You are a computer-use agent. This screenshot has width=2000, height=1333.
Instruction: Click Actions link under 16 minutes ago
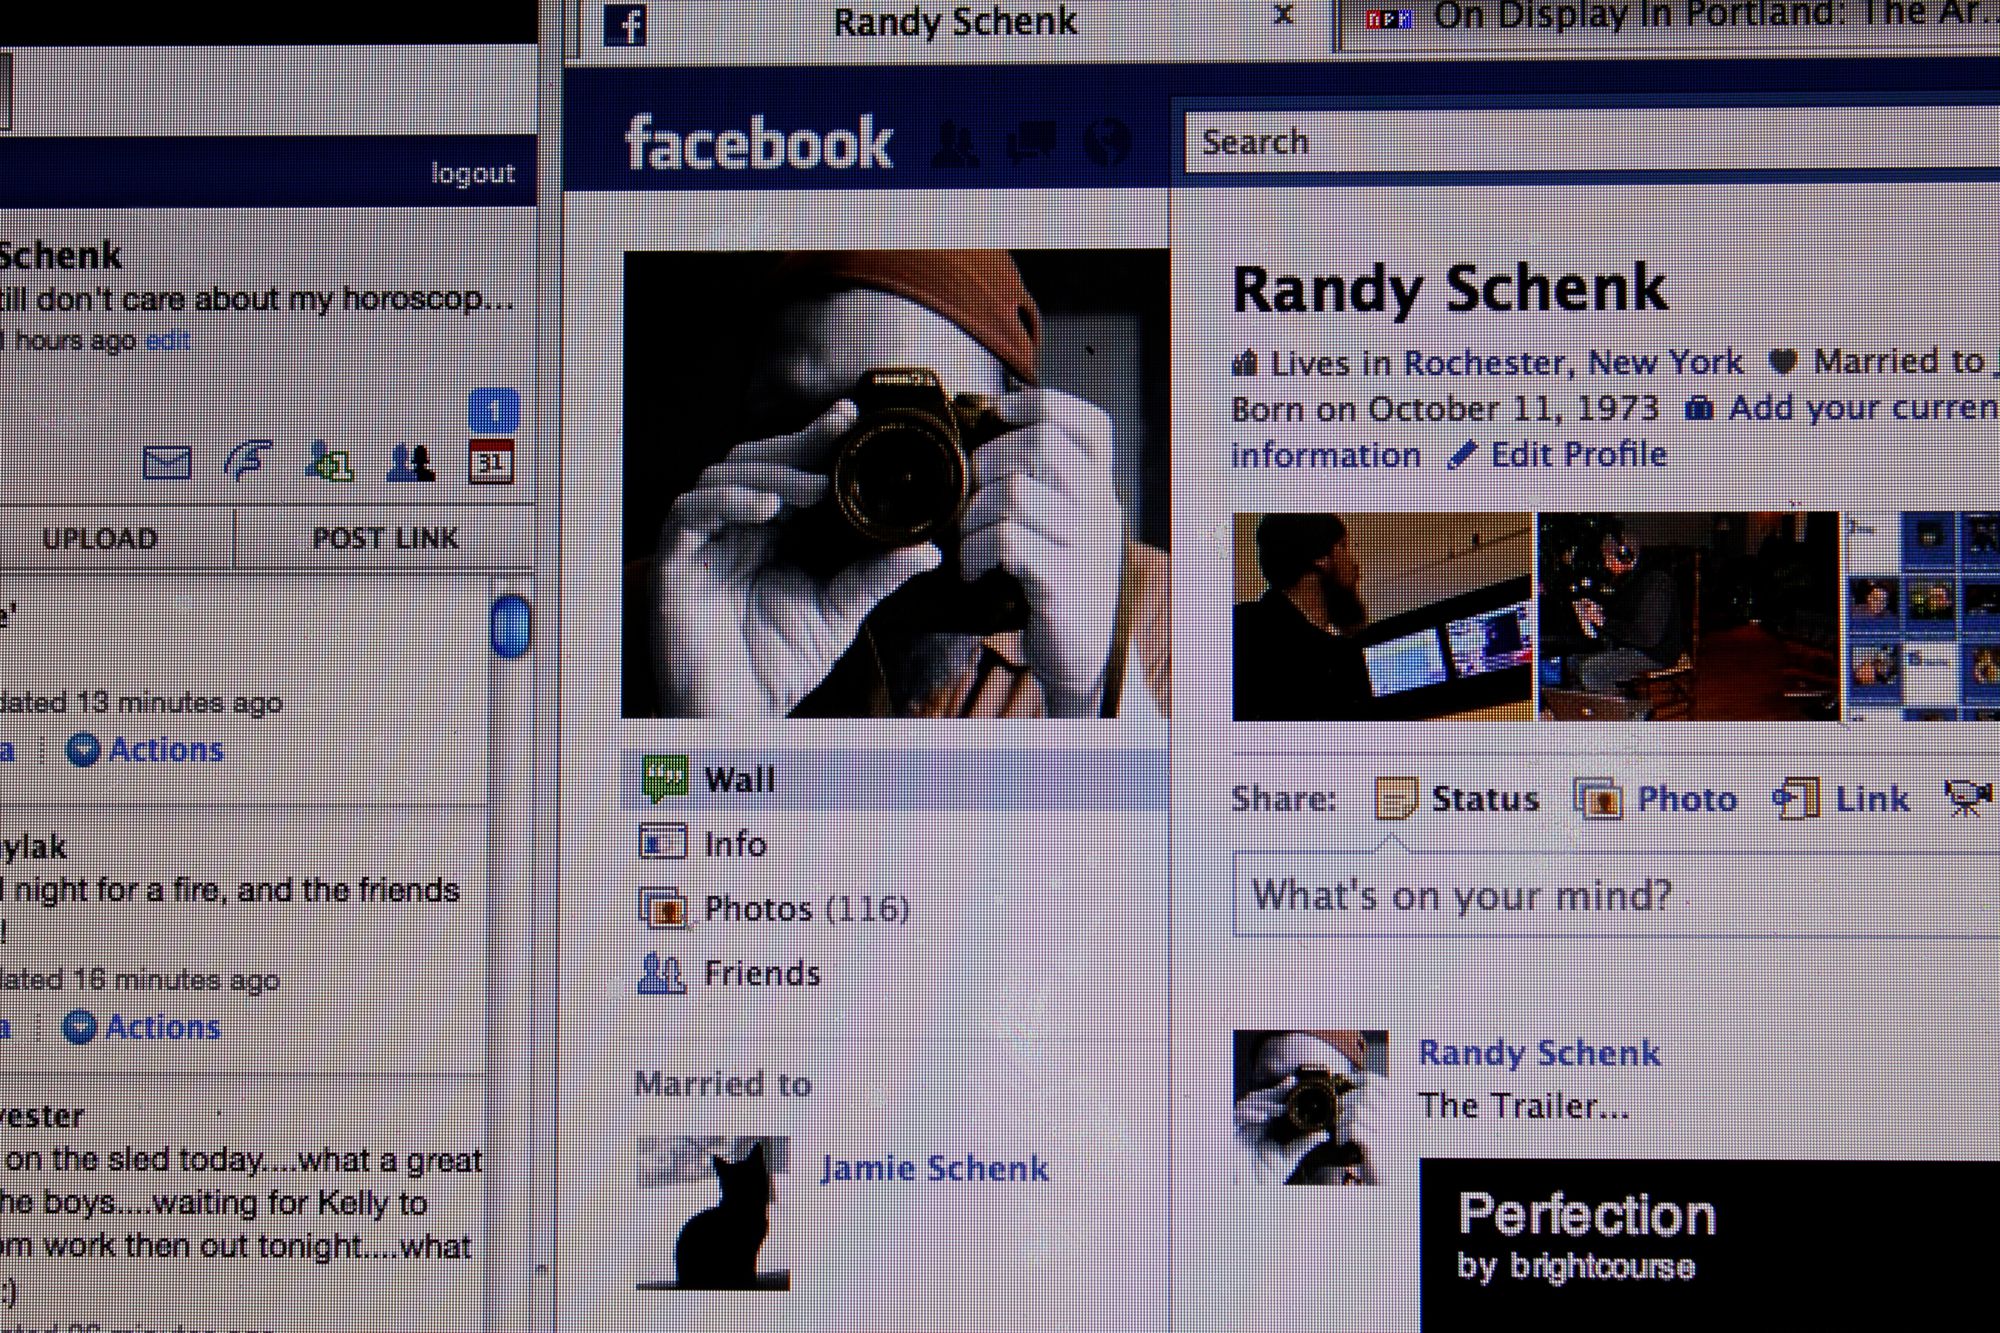(162, 1027)
